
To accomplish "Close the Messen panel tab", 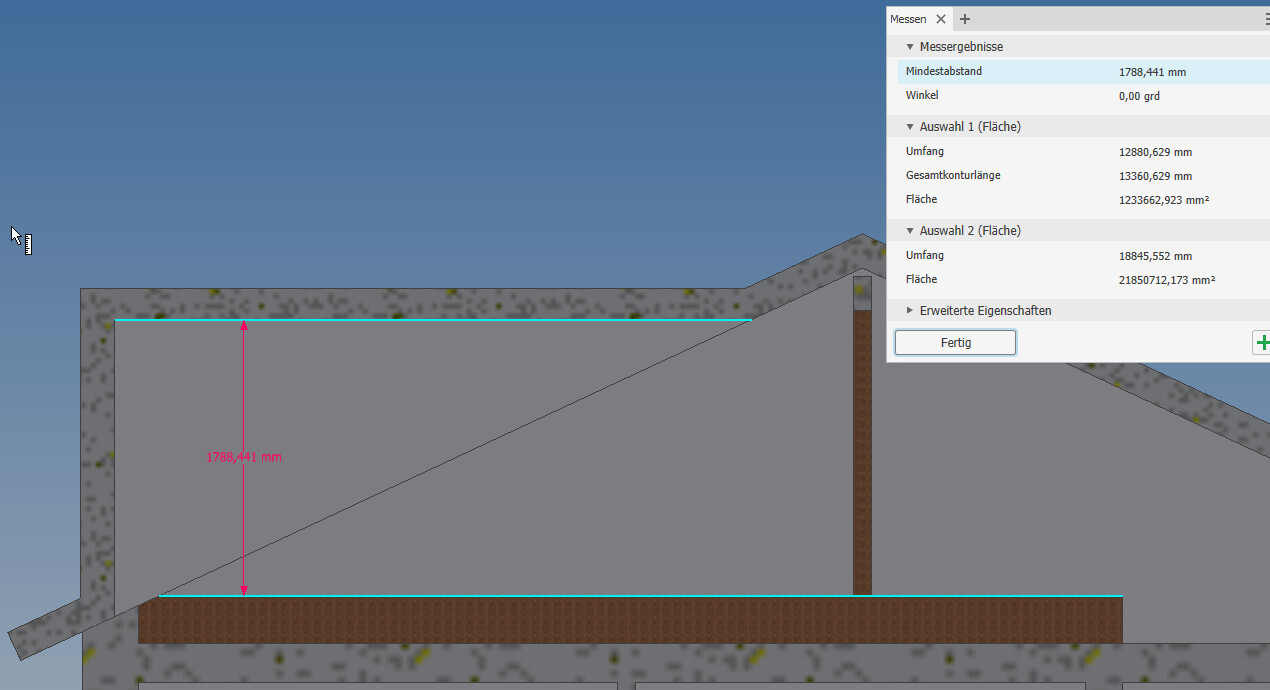I will pyautogui.click(x=941, y=19).
